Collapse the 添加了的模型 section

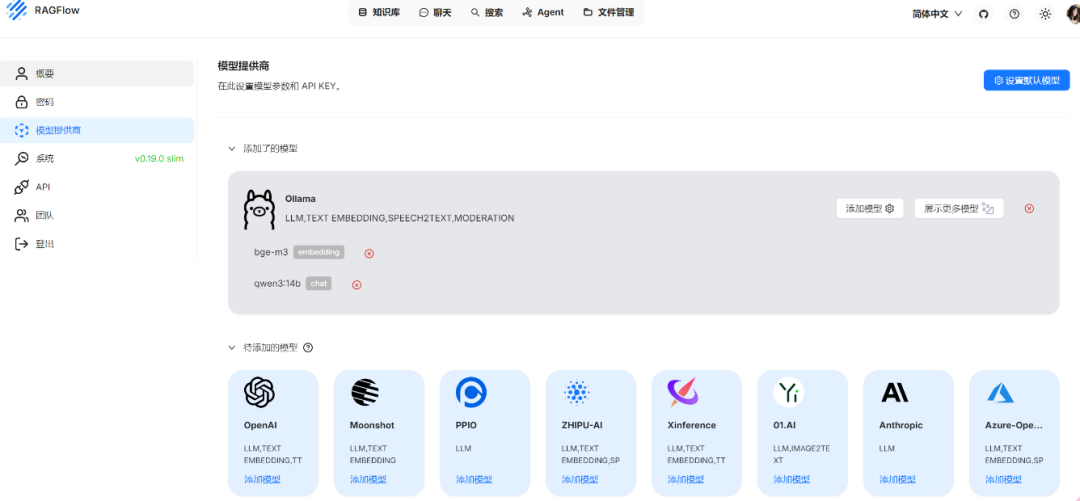pos(232,148)
